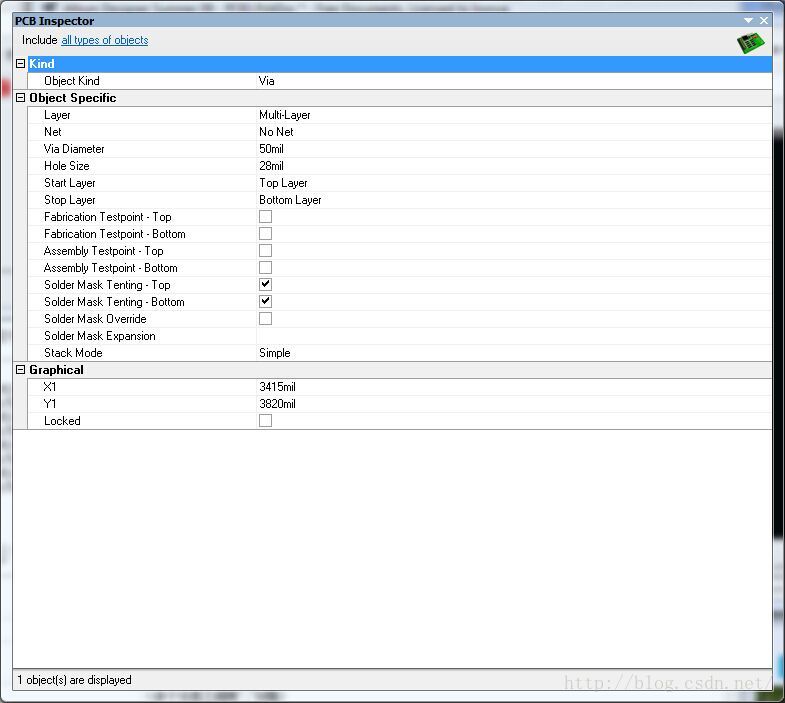Image resolution: width=785 pixels, height=703 pixels.
Task: Collapse the Graphical section
Action: (21, 370)
